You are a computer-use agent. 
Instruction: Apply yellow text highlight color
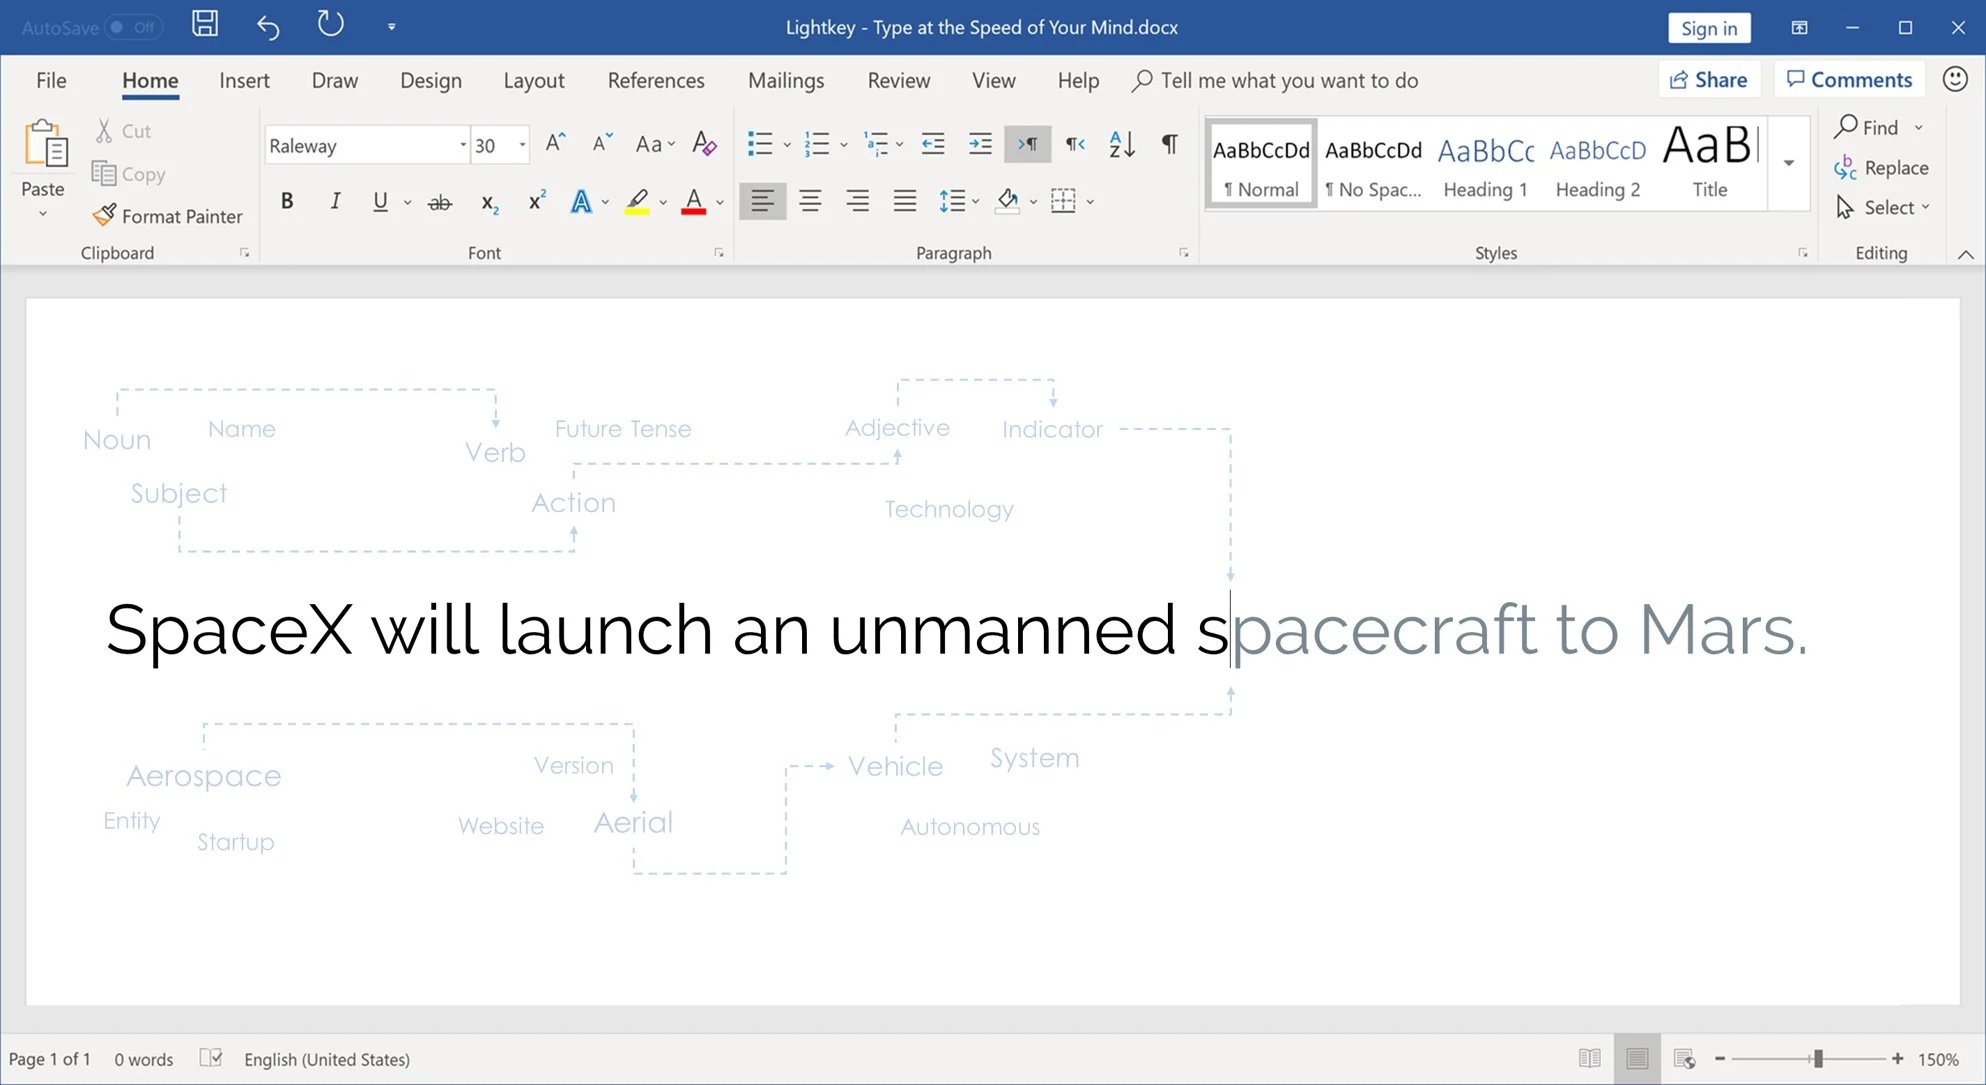pos(638,201)
